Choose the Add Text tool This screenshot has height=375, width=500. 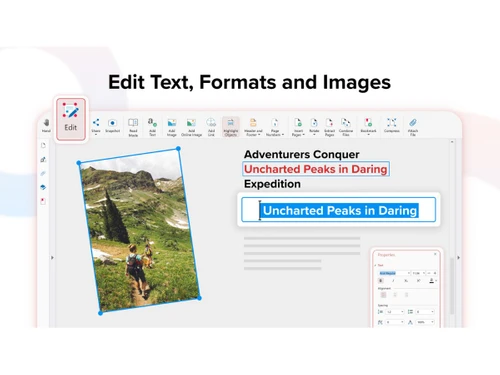coord(152,127)
